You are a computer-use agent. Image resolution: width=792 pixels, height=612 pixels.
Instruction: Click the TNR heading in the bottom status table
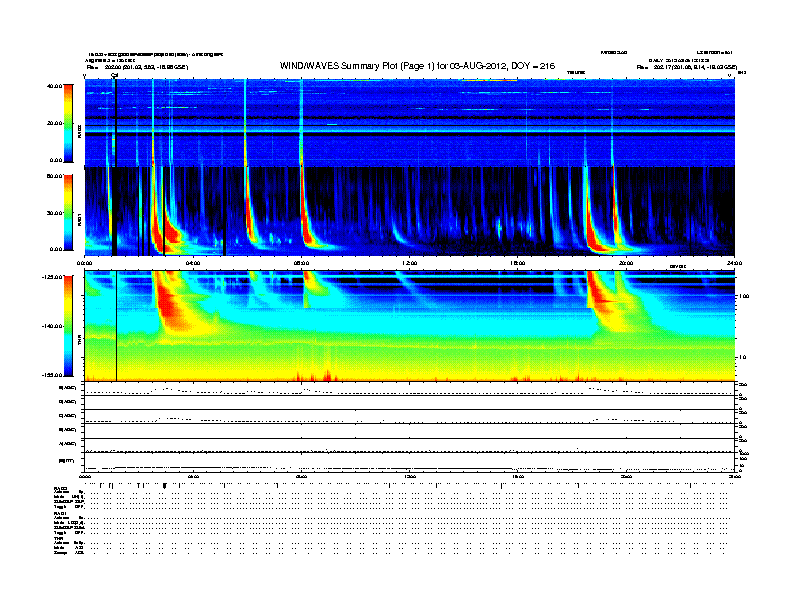(58, 538)
